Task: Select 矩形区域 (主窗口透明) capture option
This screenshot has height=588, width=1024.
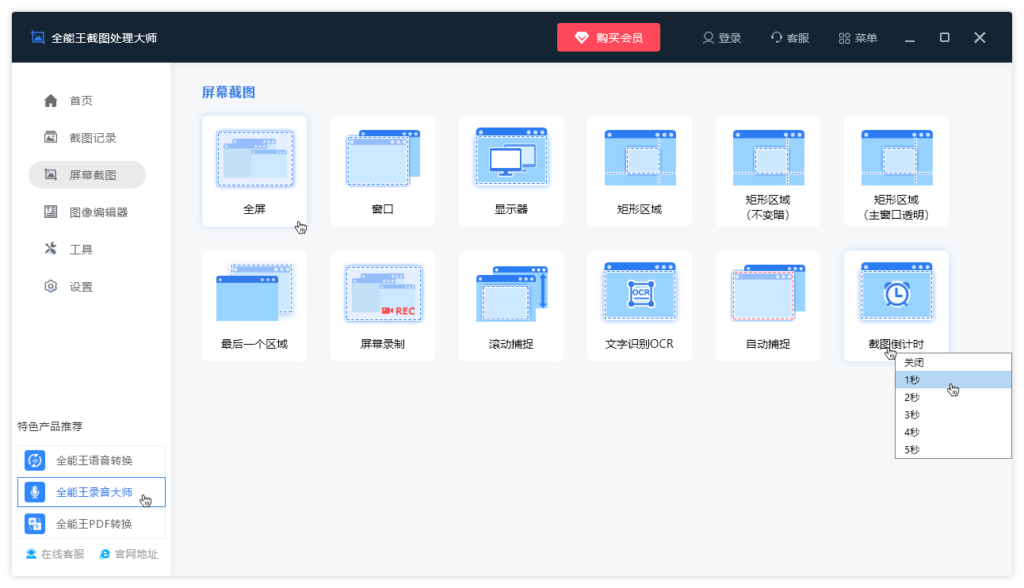Action: pos(896,160)
